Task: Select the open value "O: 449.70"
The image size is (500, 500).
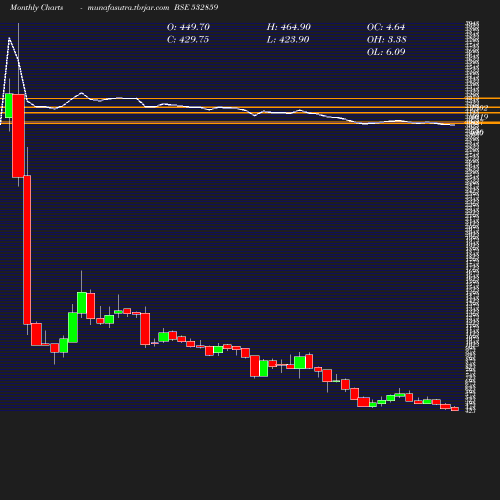Action: [x=188, y=27]
